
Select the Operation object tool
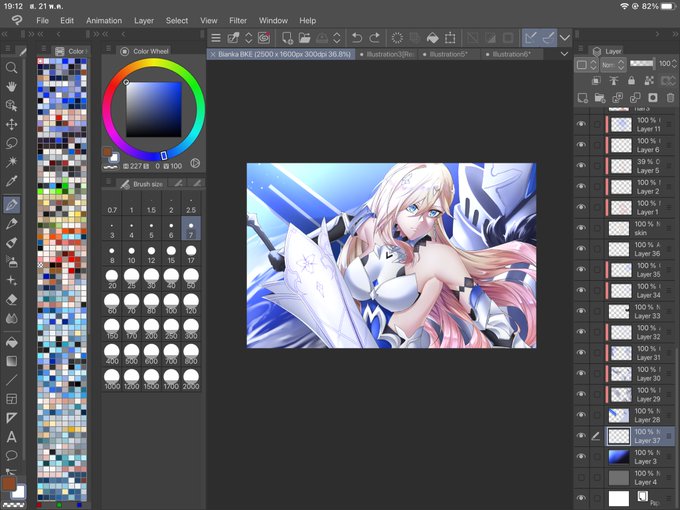11,105
